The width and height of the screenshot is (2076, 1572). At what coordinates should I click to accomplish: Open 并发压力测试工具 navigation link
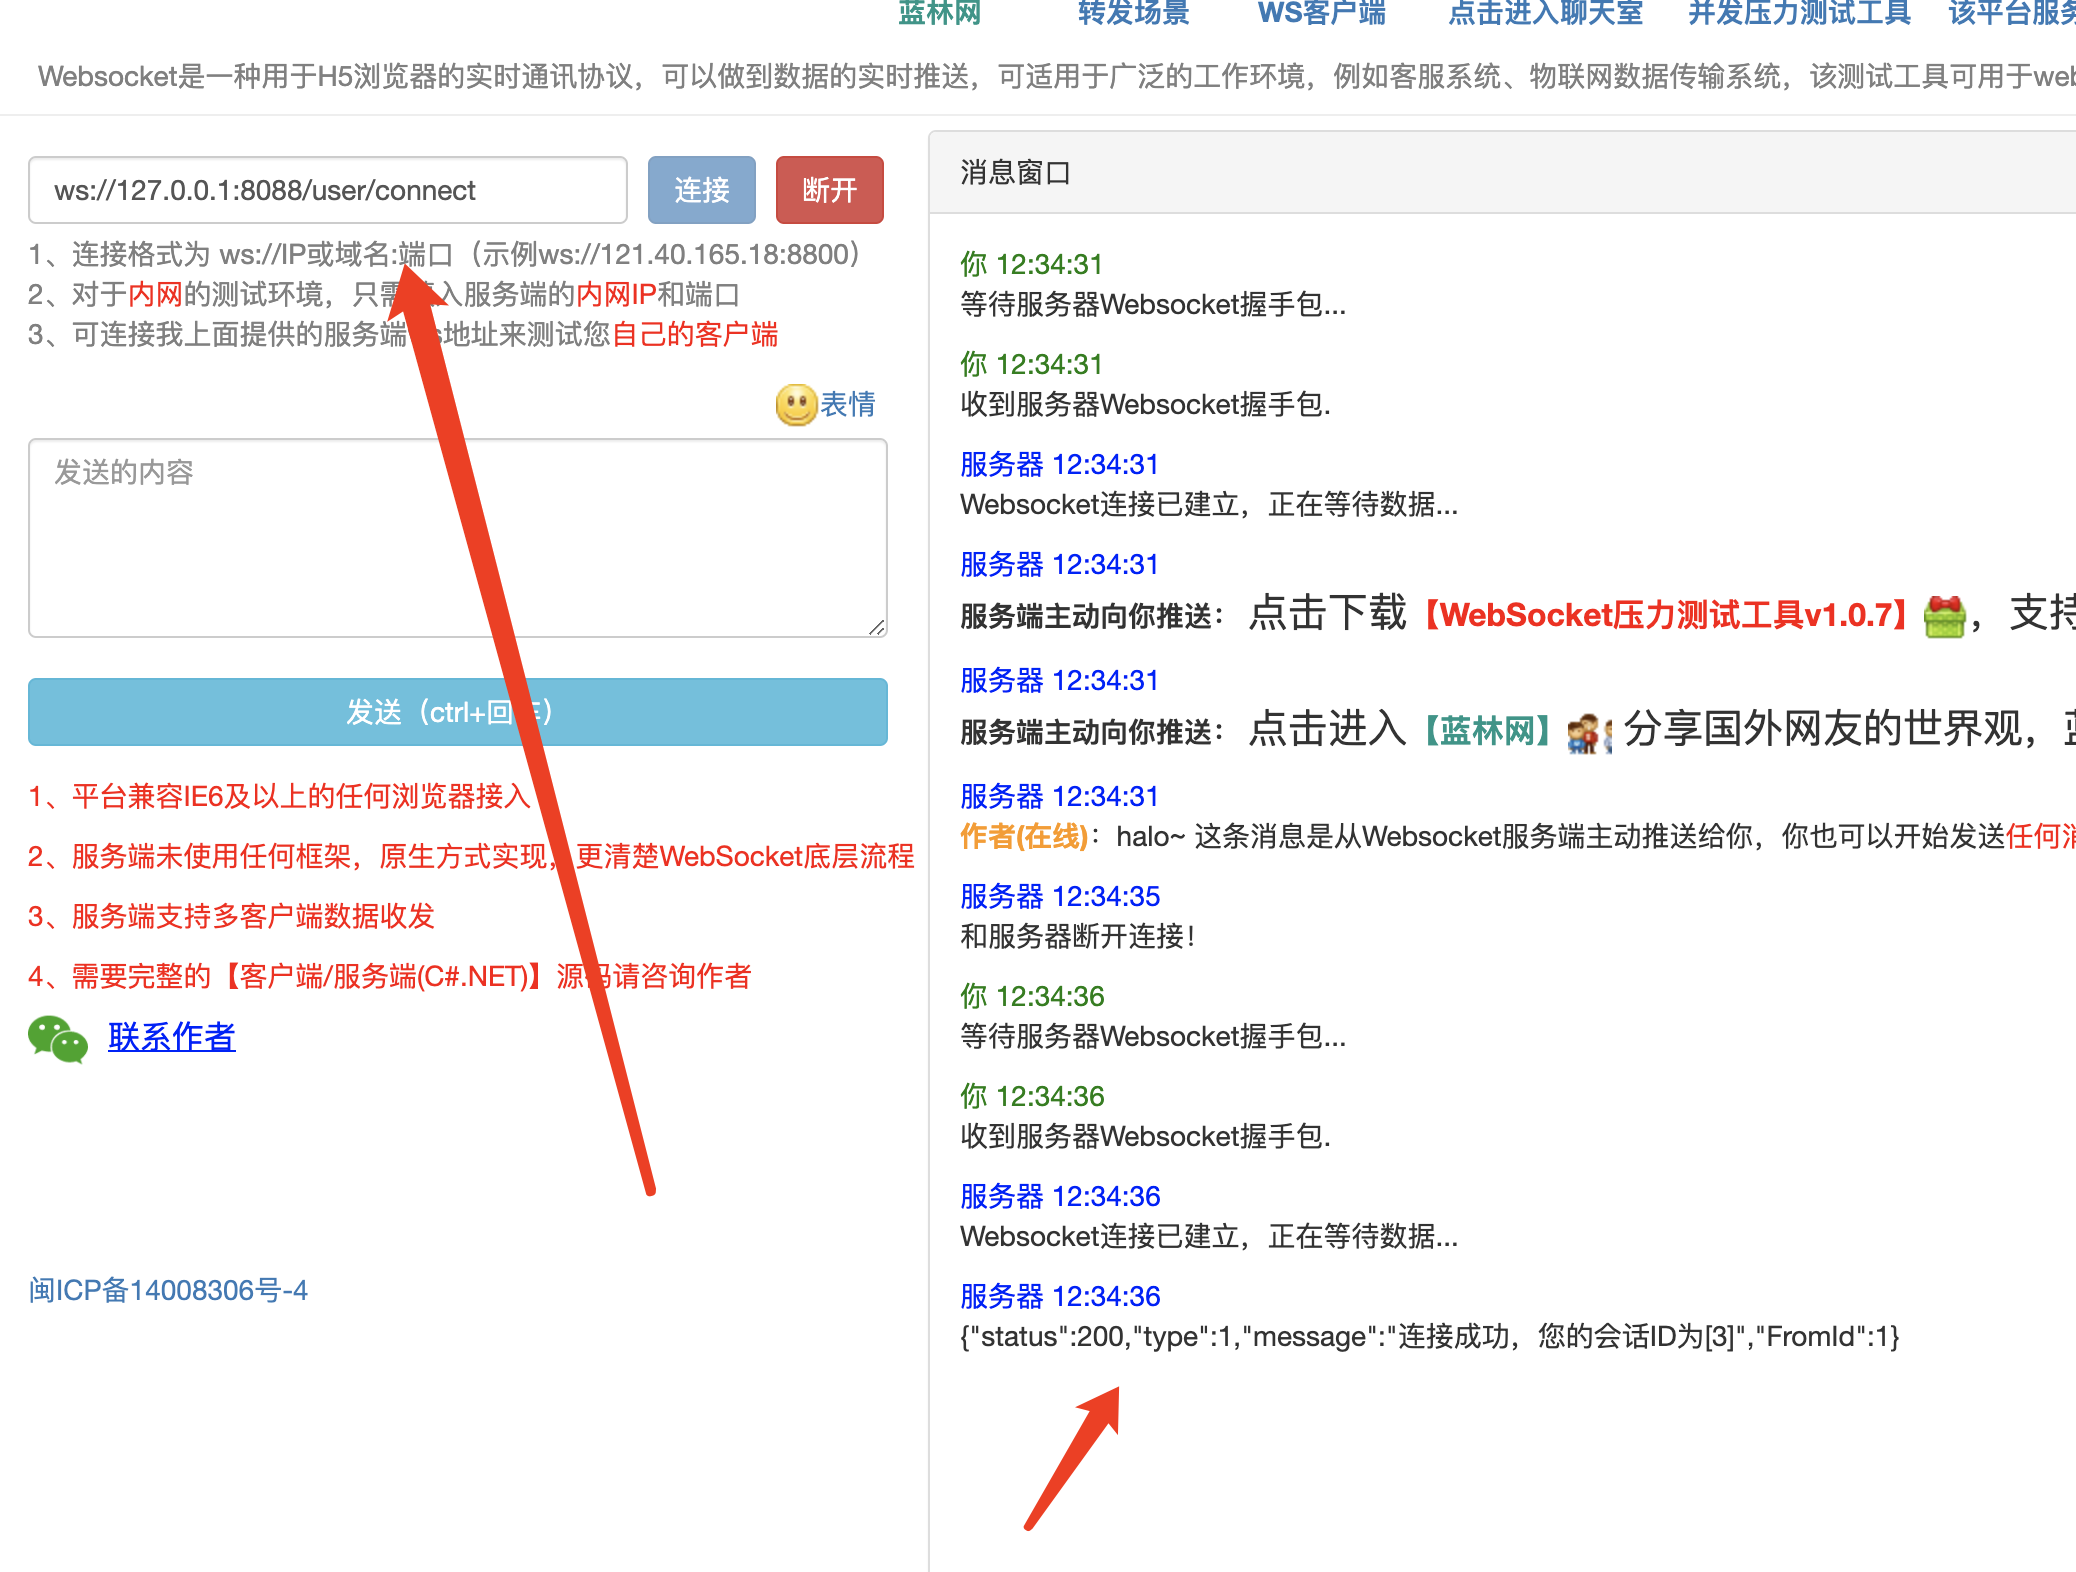tap(1799, 13)
